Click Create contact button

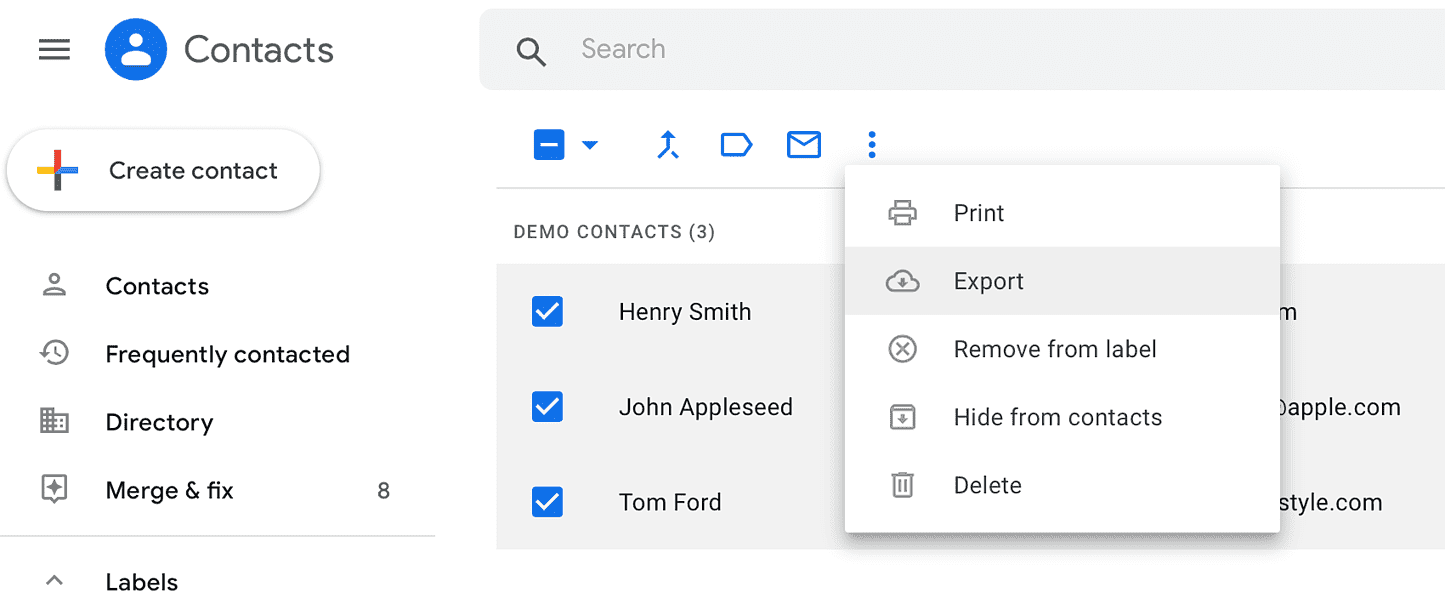click(x=163, y=171)
